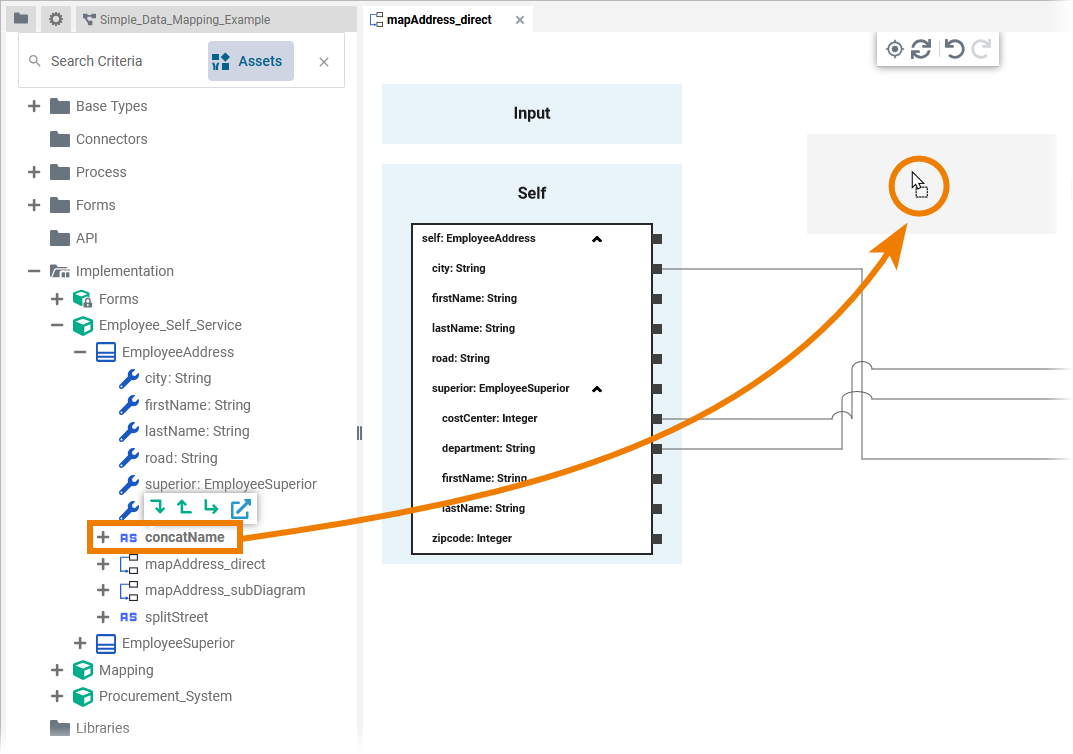Viewport: 1073px width, 754px height.
Task: Focus the Search Criteria input field
Action: [x=120, y=62]
